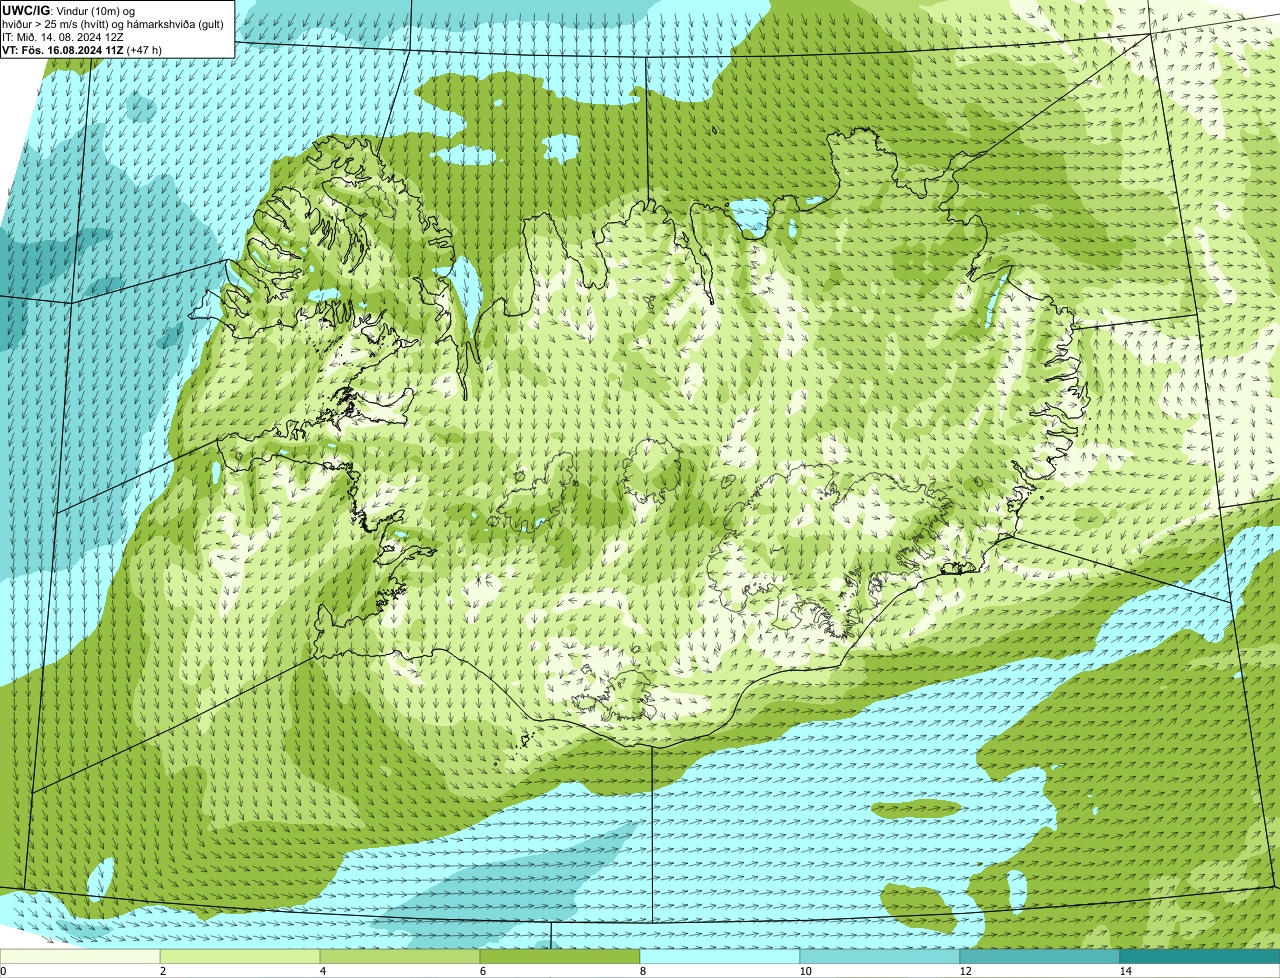Click the title line 'UWC/IG: Vindur (10m) og'
Image resolution: width=1280 pixels, height=978 pixels.
point(68,10)
